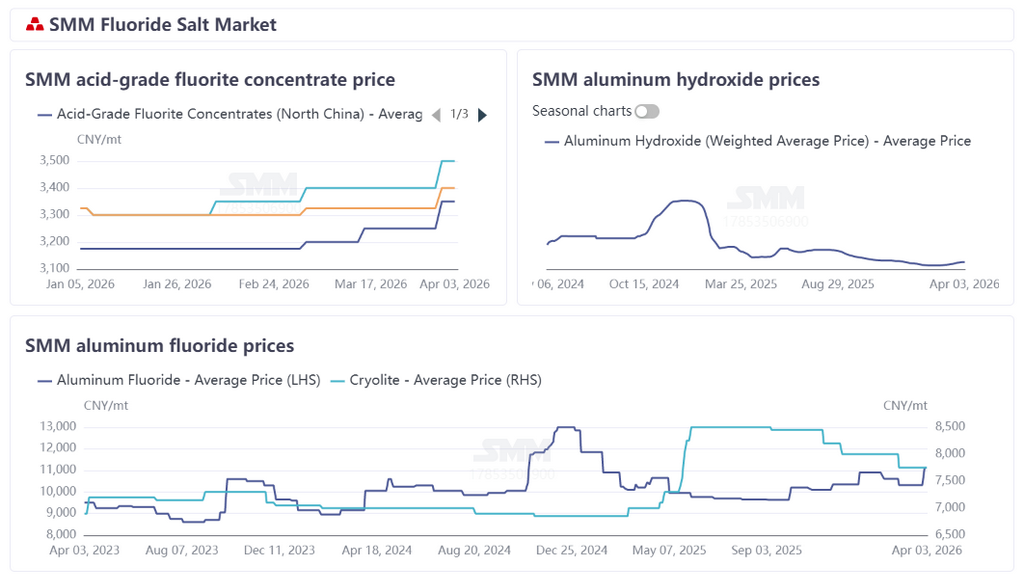Go to next legend page arrow
The width and height of the screenshot is (1024, 582).
coord(483,115)
